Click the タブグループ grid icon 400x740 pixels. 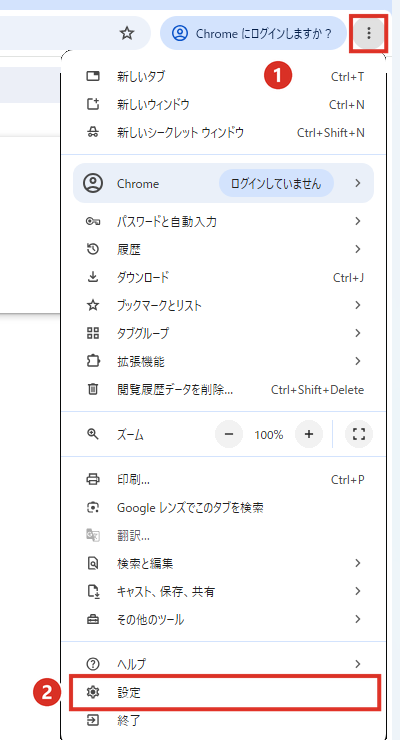(x=93, y=333)
